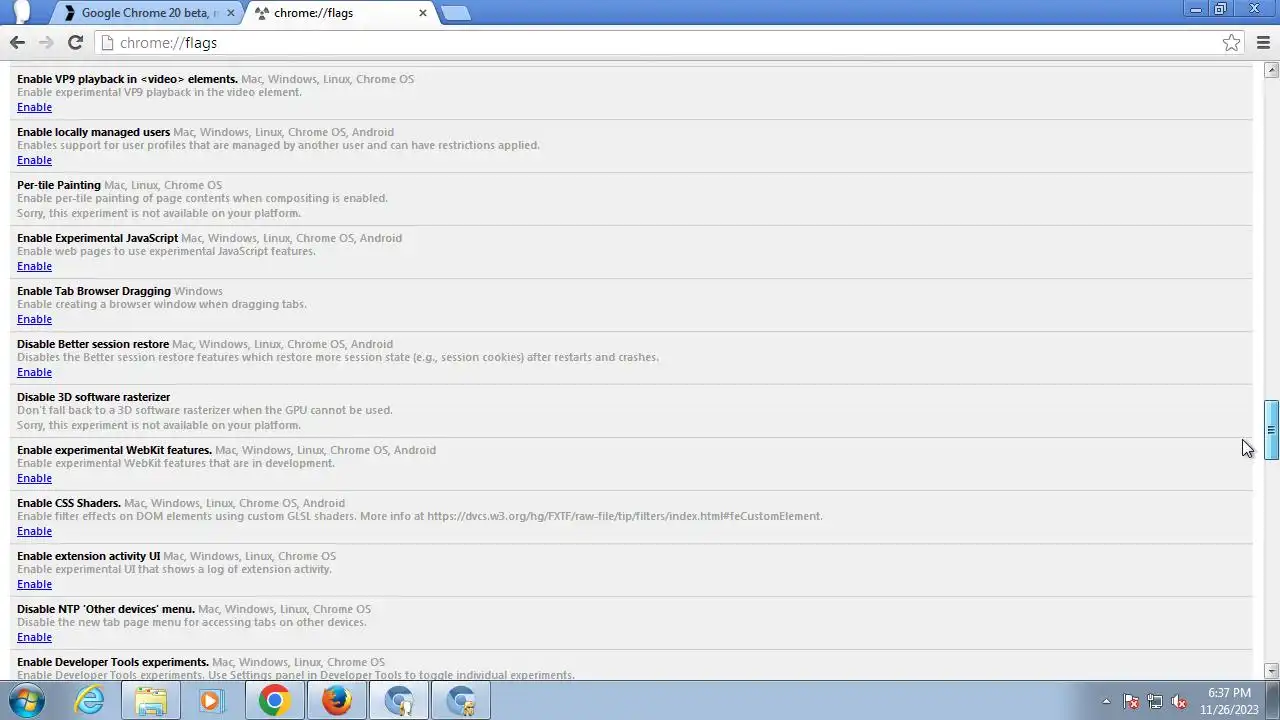
Task: Restore down the Chrome window
Action: point(1220,9)
